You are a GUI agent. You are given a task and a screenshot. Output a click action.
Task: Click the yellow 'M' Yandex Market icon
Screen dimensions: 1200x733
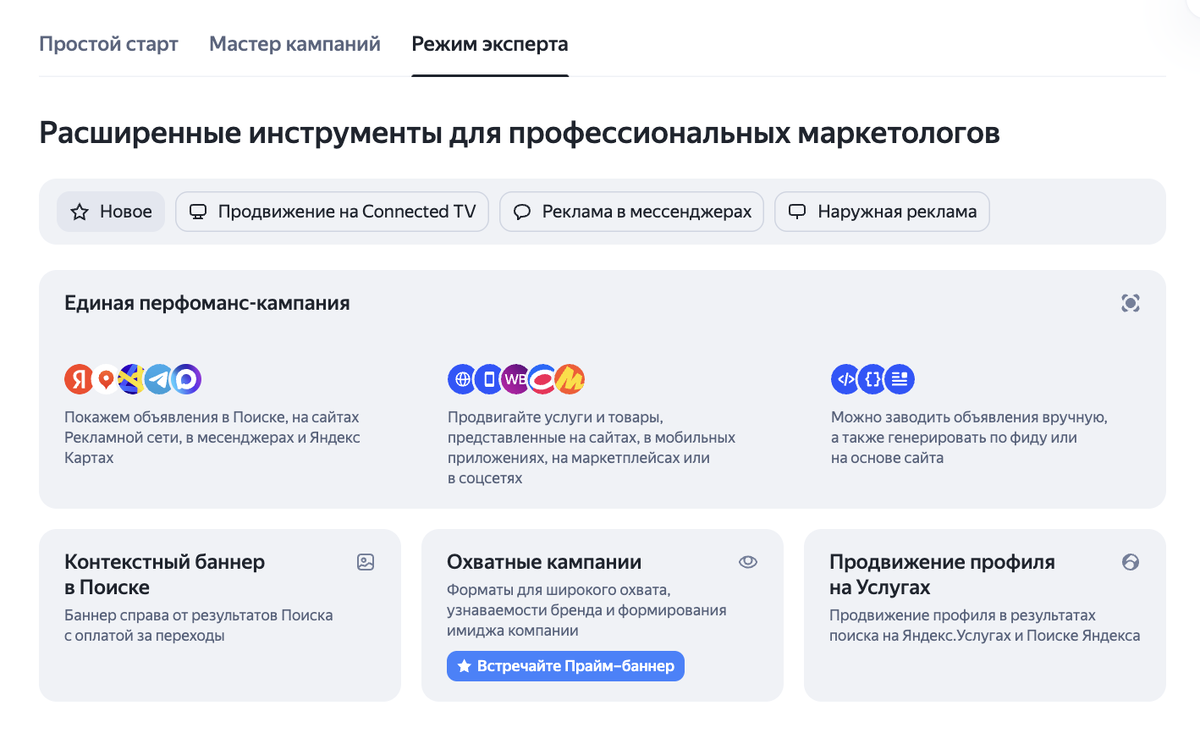pyautogui.click(x=570, y=379)
